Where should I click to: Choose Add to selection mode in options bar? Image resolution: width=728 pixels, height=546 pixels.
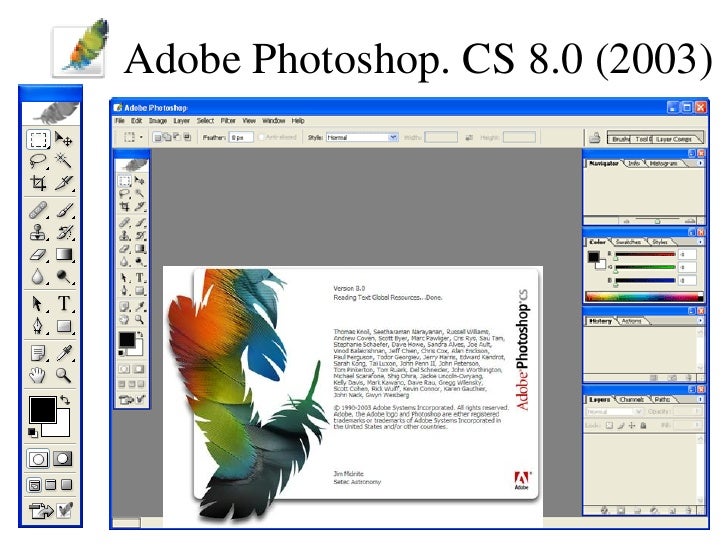(x=166, y=137)
